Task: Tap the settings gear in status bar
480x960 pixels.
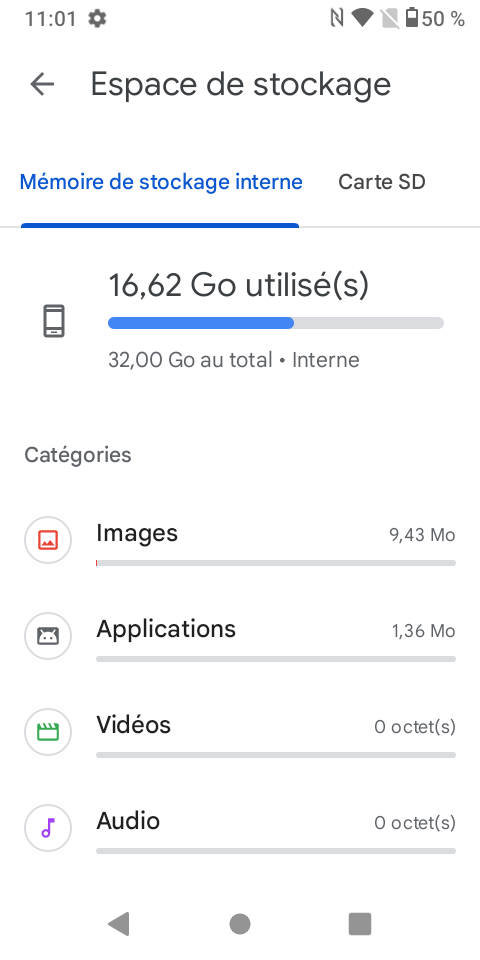Action: point(97,18)
